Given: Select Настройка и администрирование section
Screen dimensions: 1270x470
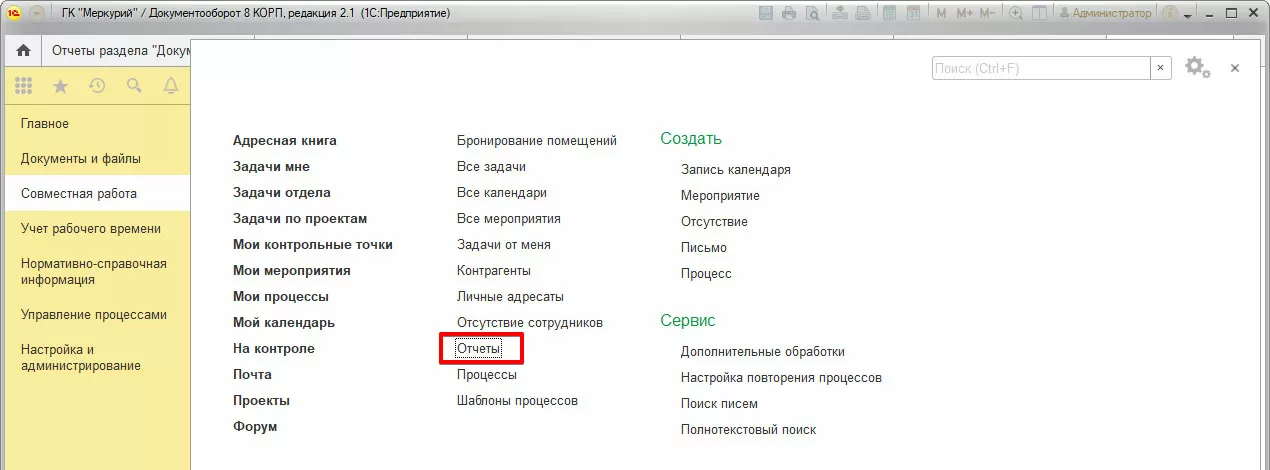Looking at the screenshot, I should point(95,358).
